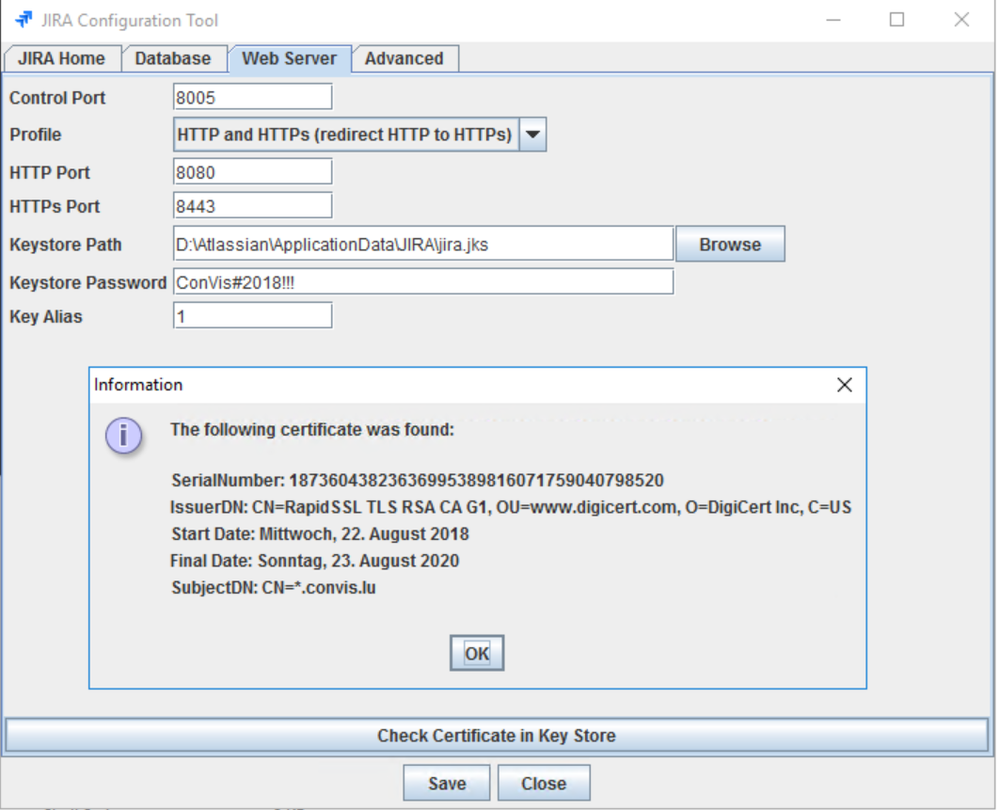999x810 pixels.
Task: Go to the Advanced tab
Action: coord(404,59)
